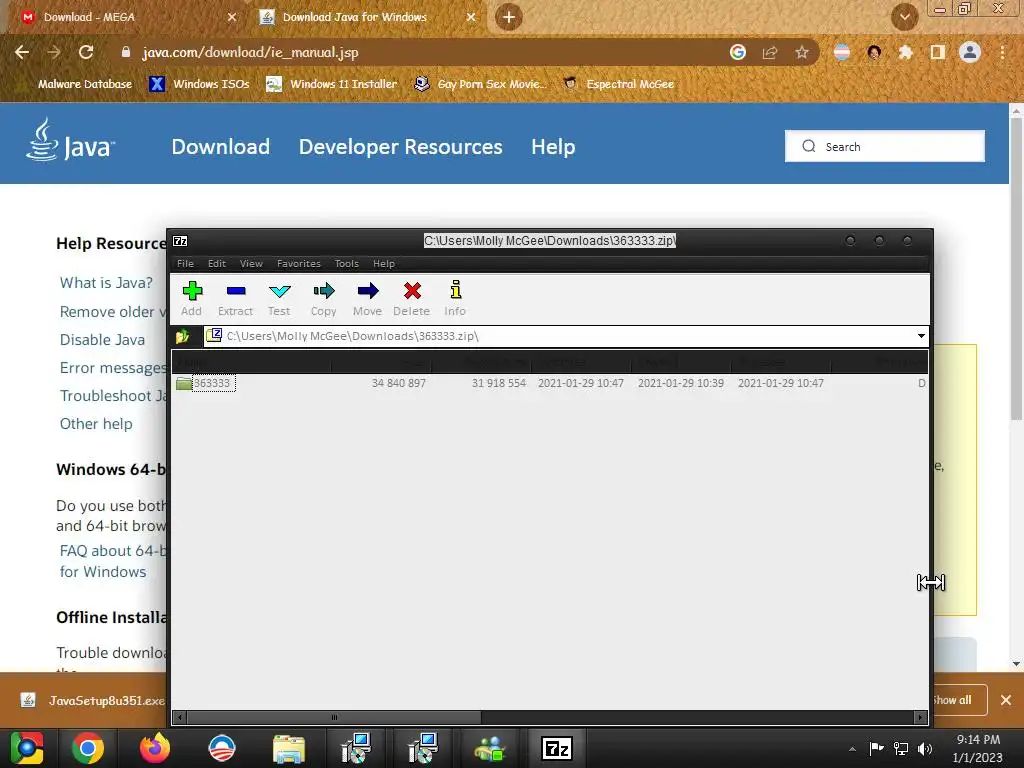The height and width of the screenshot is (768, 1024).
Task: Open Chrome three-dot menu
Action: coord(1002,52)
